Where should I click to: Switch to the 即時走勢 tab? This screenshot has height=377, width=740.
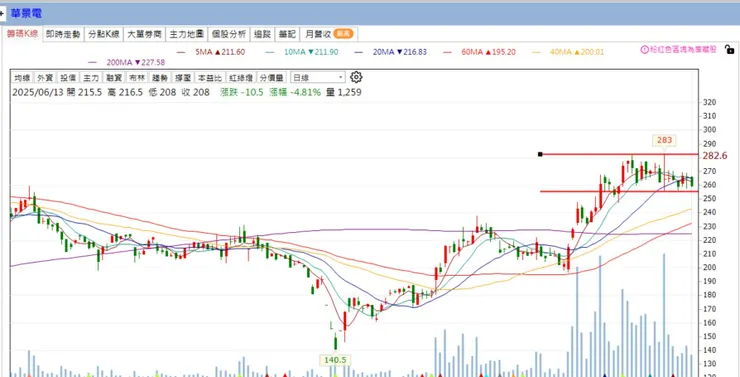click(x=63, y=34)
